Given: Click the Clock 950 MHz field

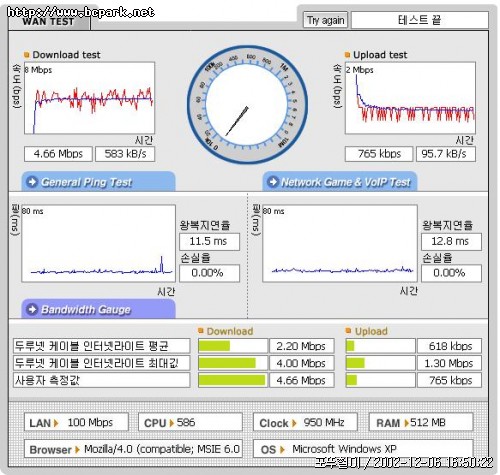Looking at the screenshot, I should tap(305, 422).
